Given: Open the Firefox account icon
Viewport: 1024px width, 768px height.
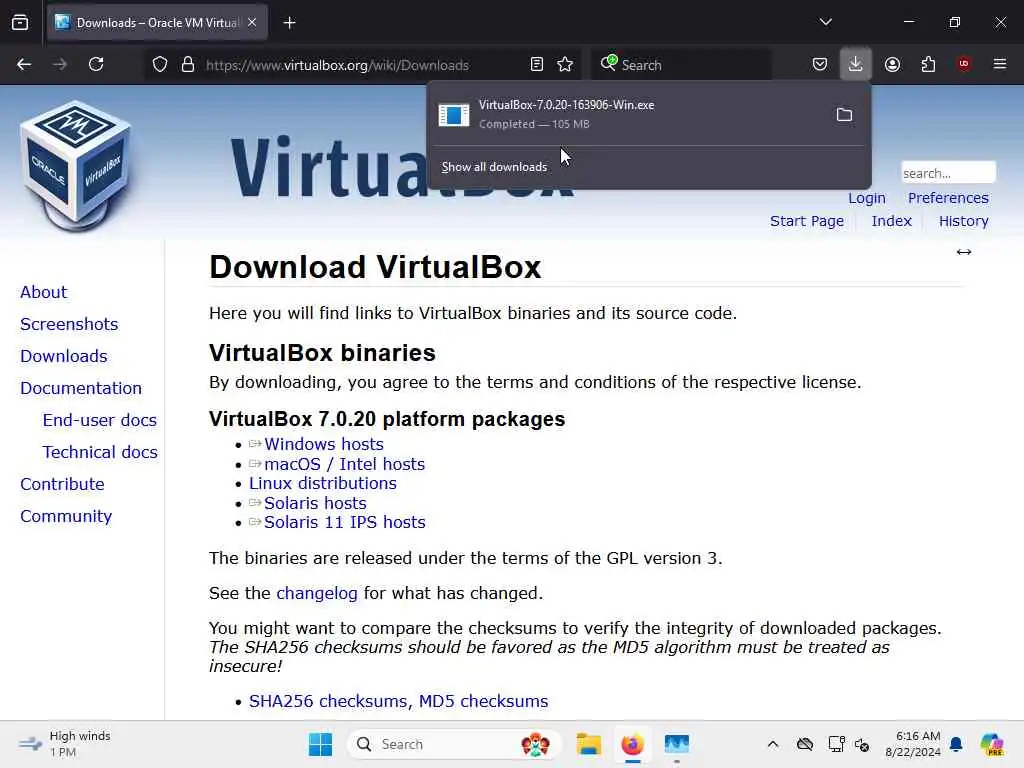Looking at the screenshot, I should click(x=892, y=64).
